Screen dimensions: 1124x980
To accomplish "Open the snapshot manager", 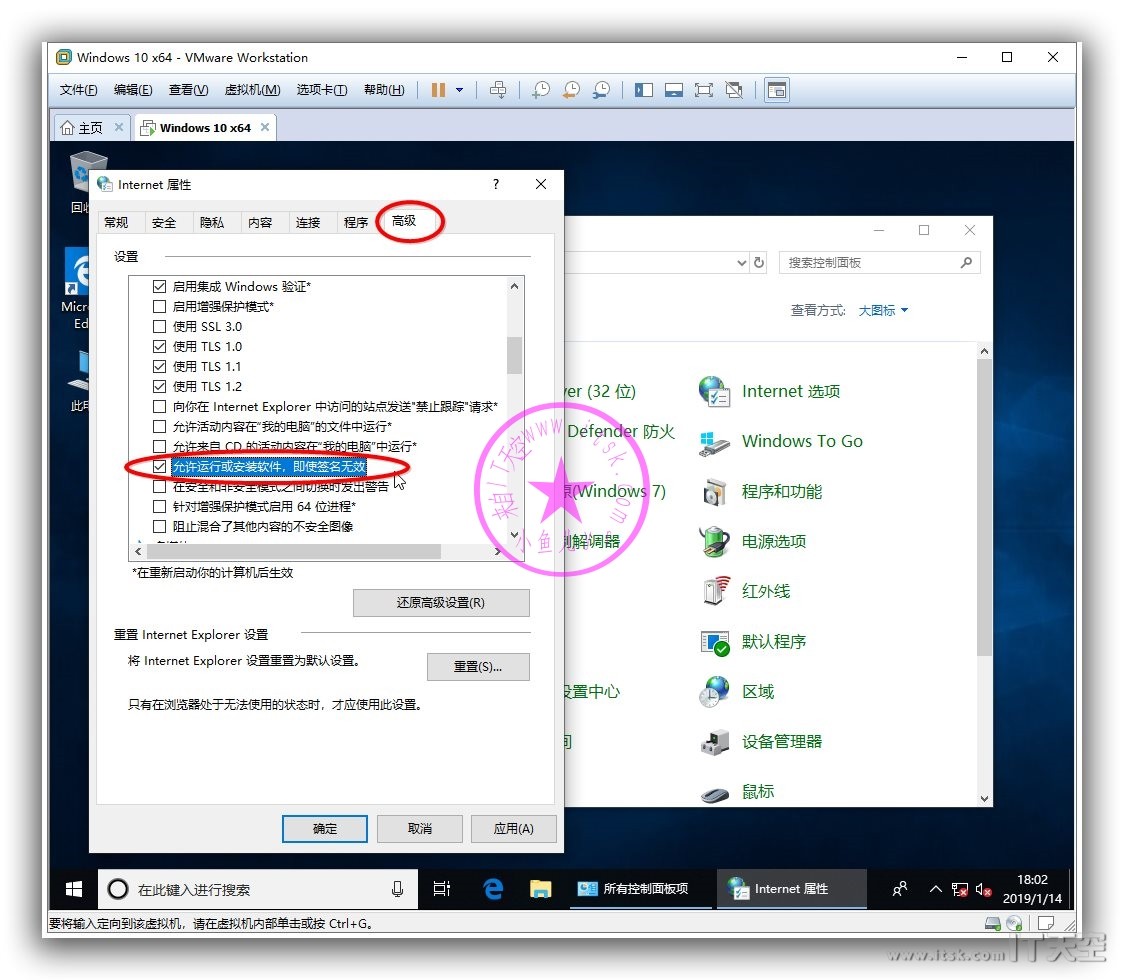I will 601,90.
